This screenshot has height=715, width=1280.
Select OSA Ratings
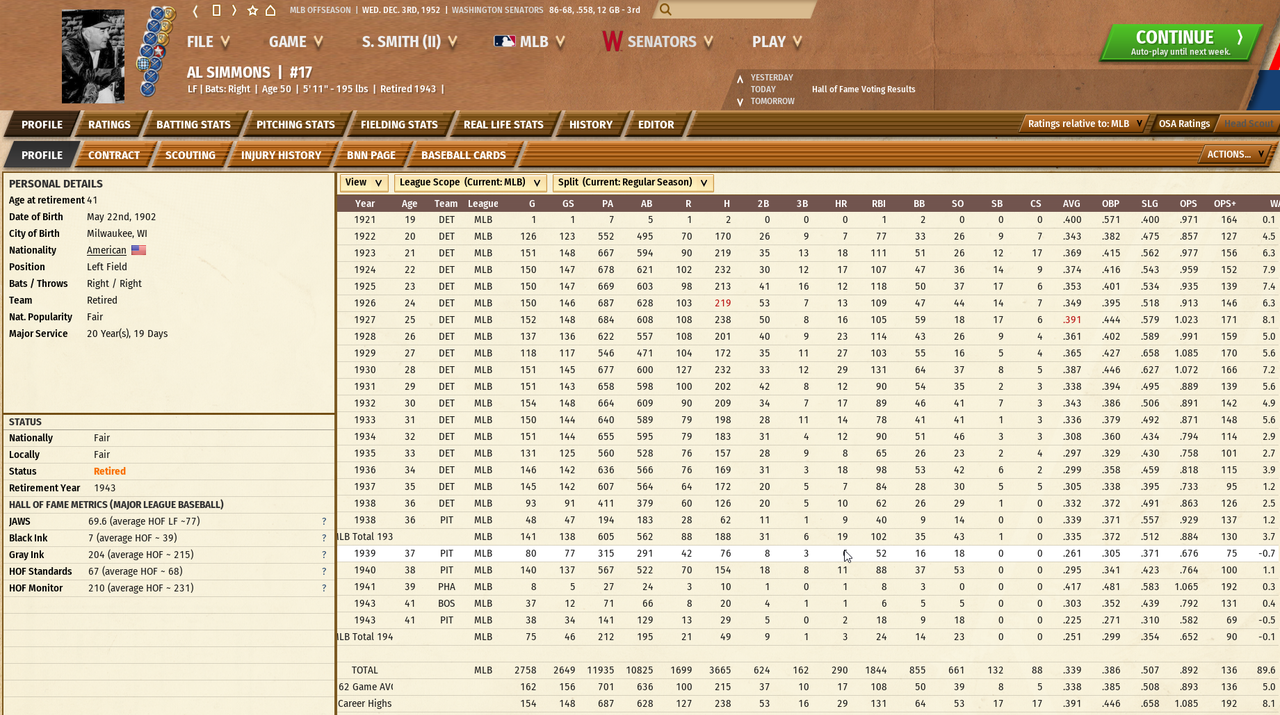1184,124
